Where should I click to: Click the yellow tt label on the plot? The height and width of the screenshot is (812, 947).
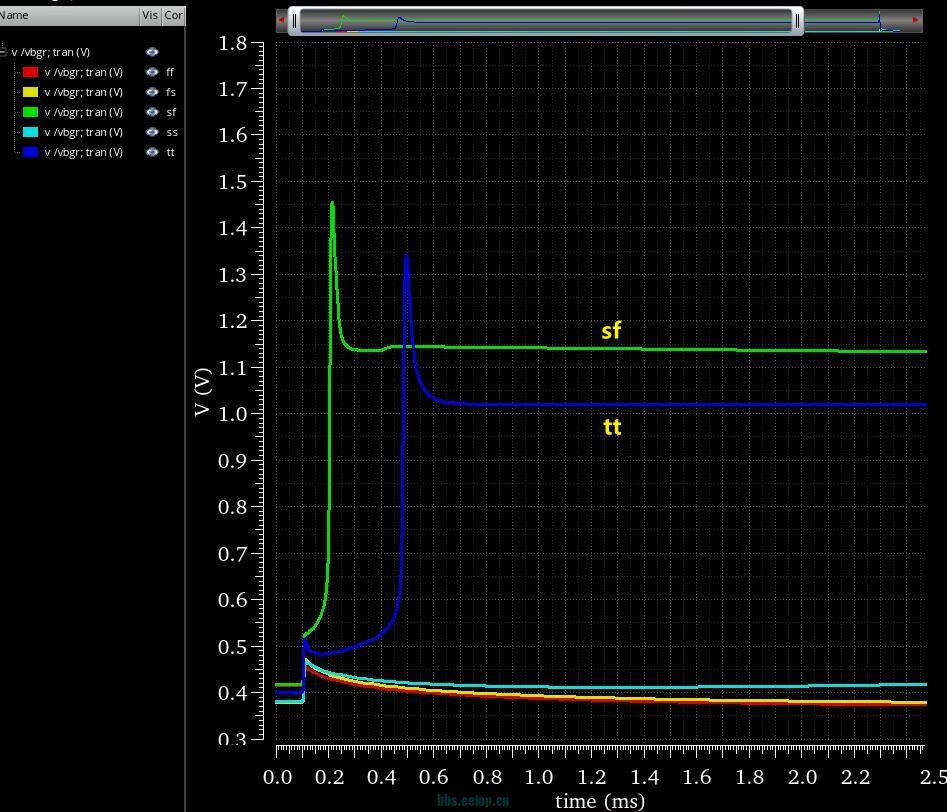click(612, 427)
